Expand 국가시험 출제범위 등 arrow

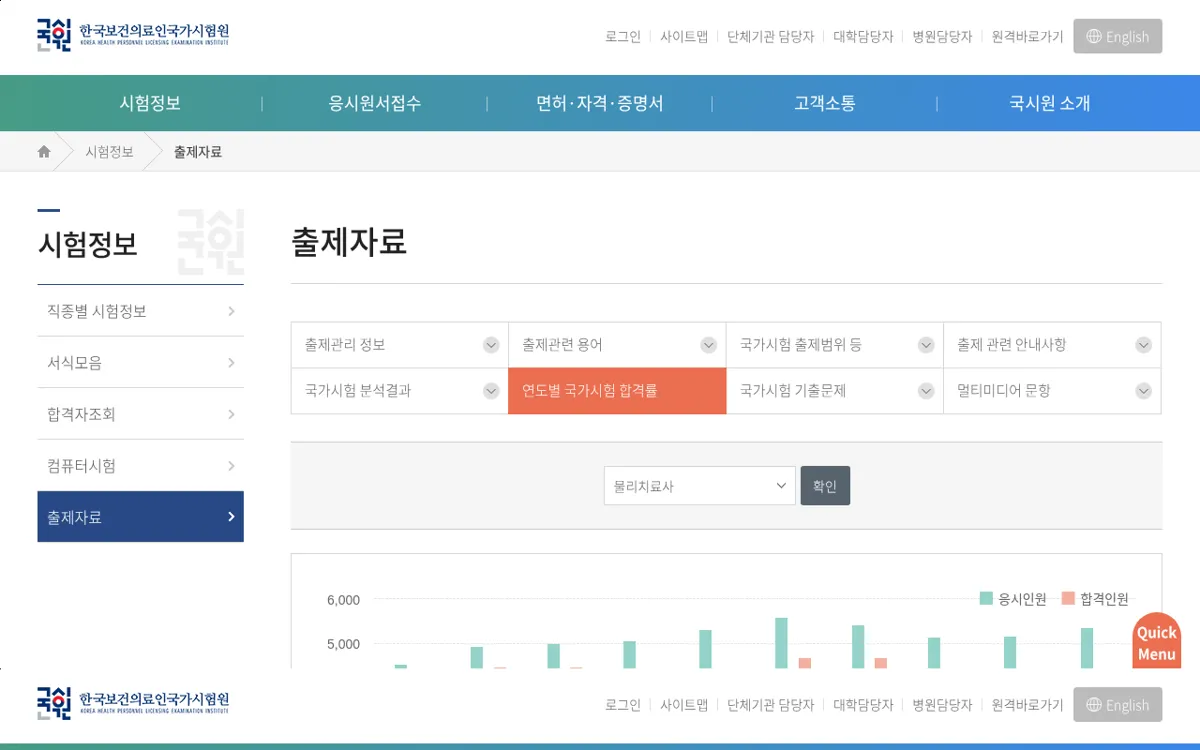(926, 345)
